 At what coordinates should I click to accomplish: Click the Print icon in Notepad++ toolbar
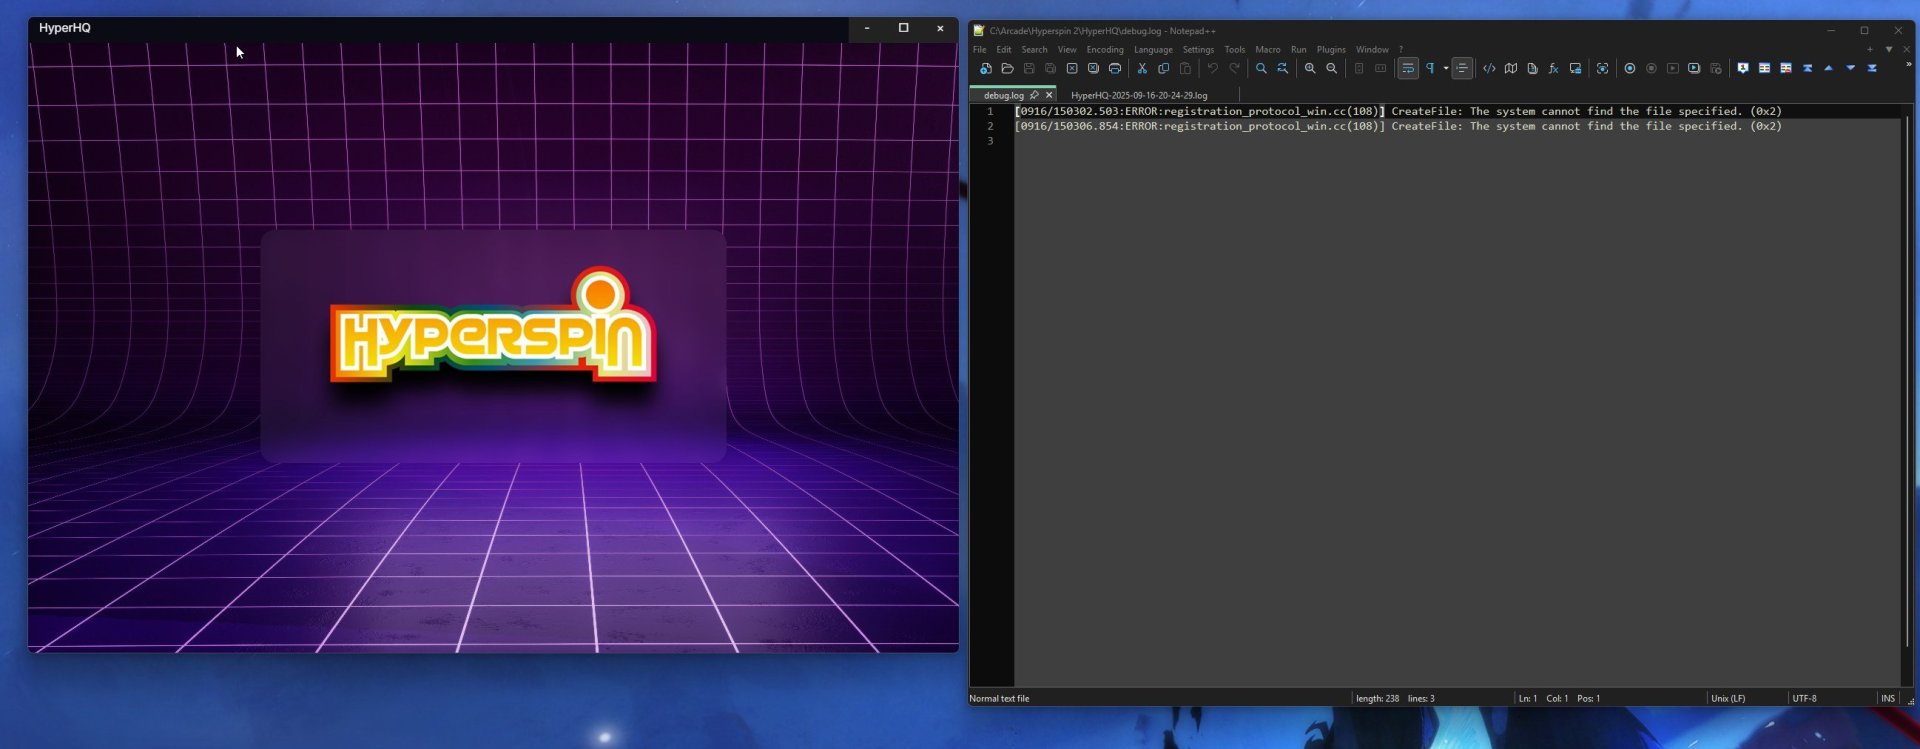1115,69
